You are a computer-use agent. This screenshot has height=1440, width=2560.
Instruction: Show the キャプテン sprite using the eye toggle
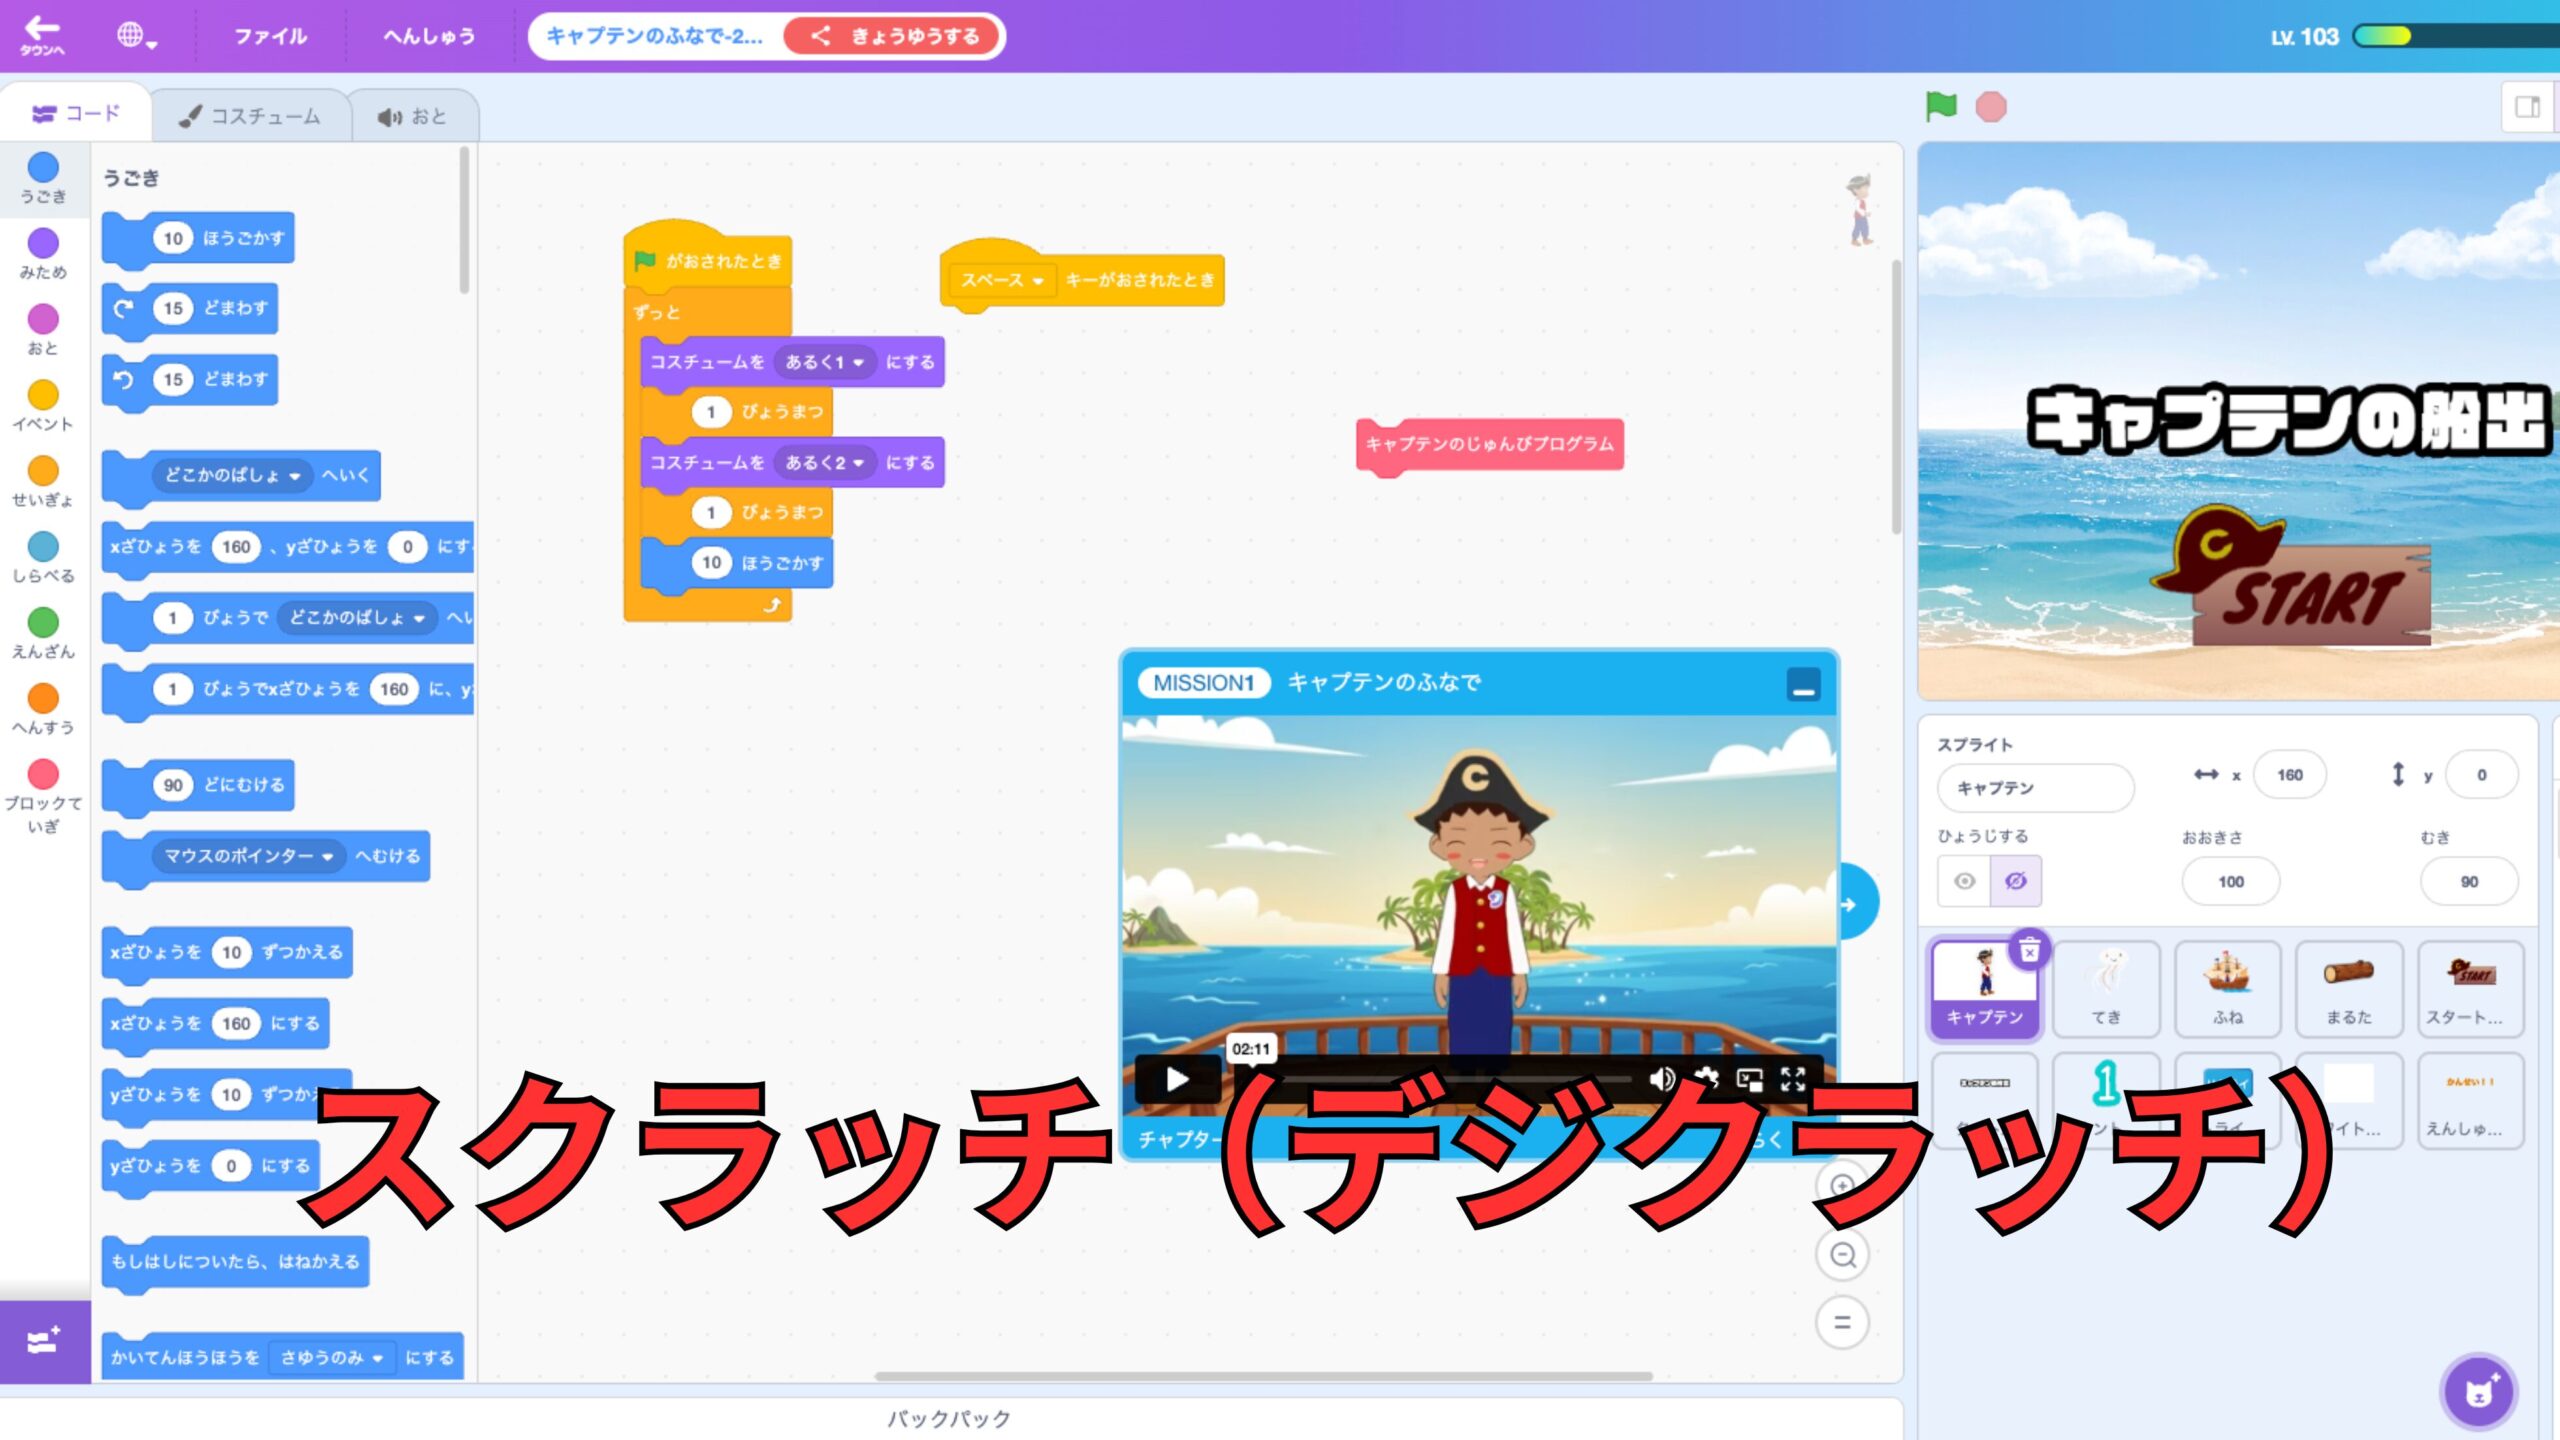pos(1965,879)
